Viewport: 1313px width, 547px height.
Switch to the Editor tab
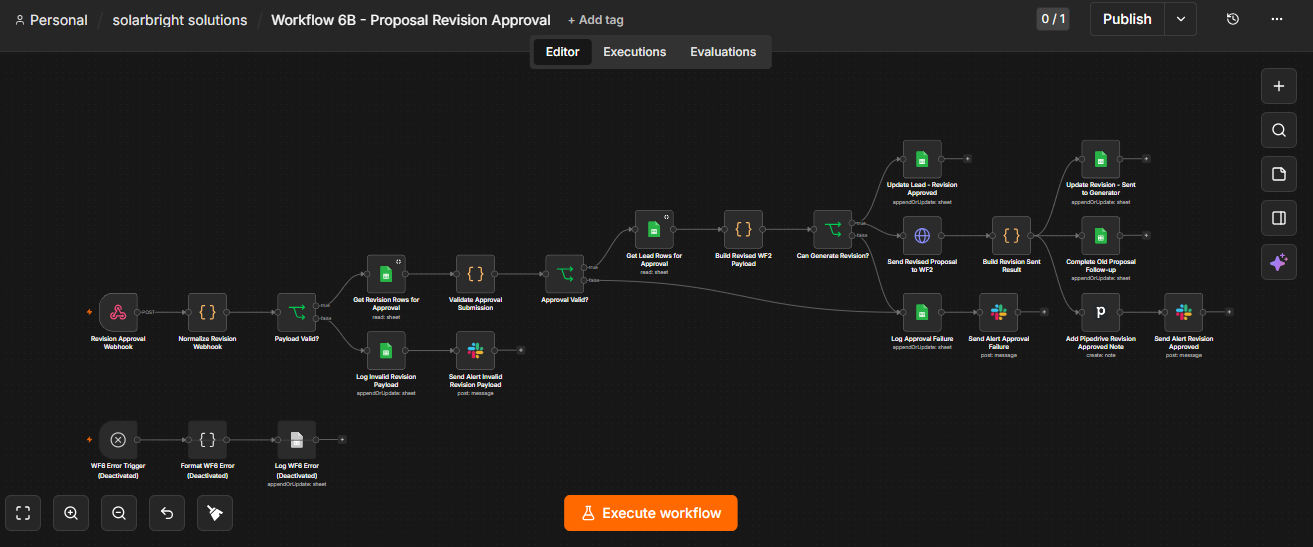pos(562,52)
